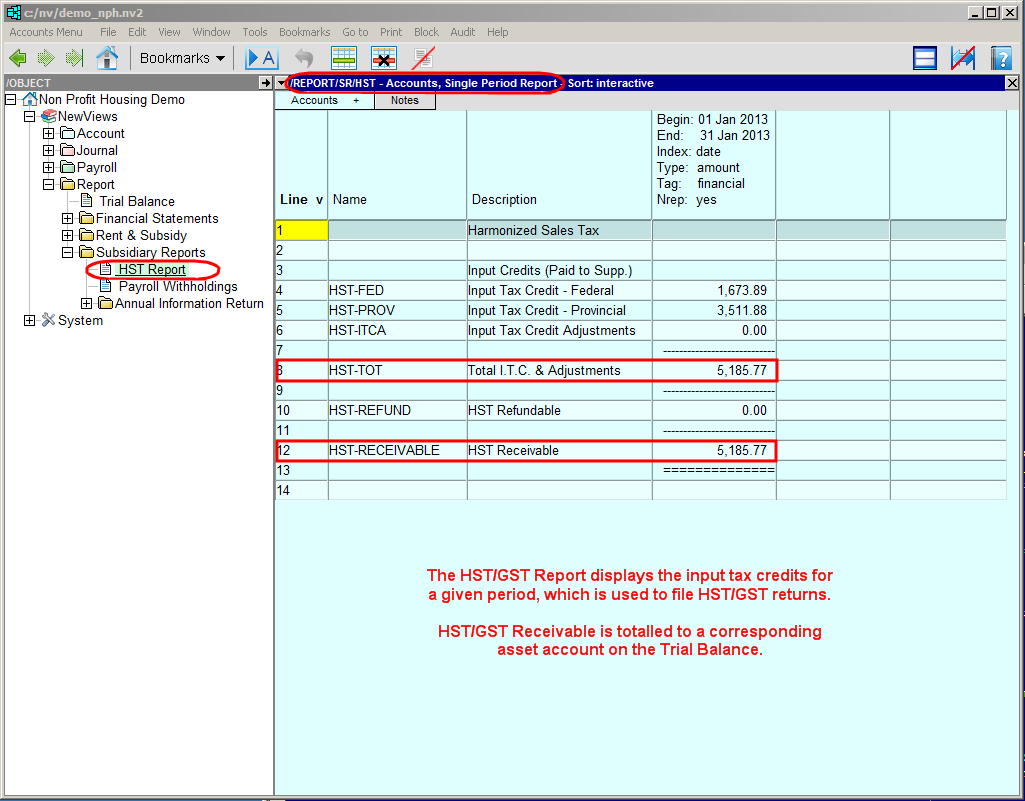Image resolution: width=1025 pixels, height=801 pixels.
Task: Click the crossed-out blue arrows icon
Action: coord(963,58)
